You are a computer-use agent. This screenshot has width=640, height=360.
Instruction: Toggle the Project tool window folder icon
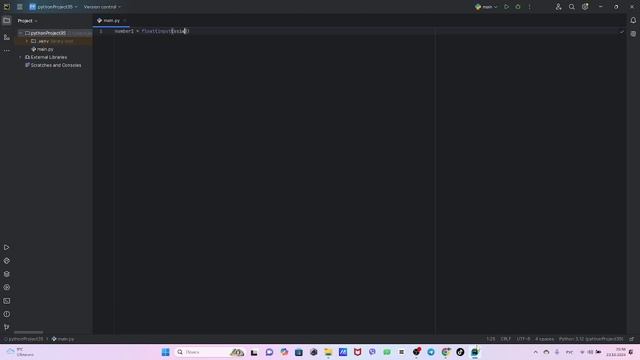click(x=7, y=20)
